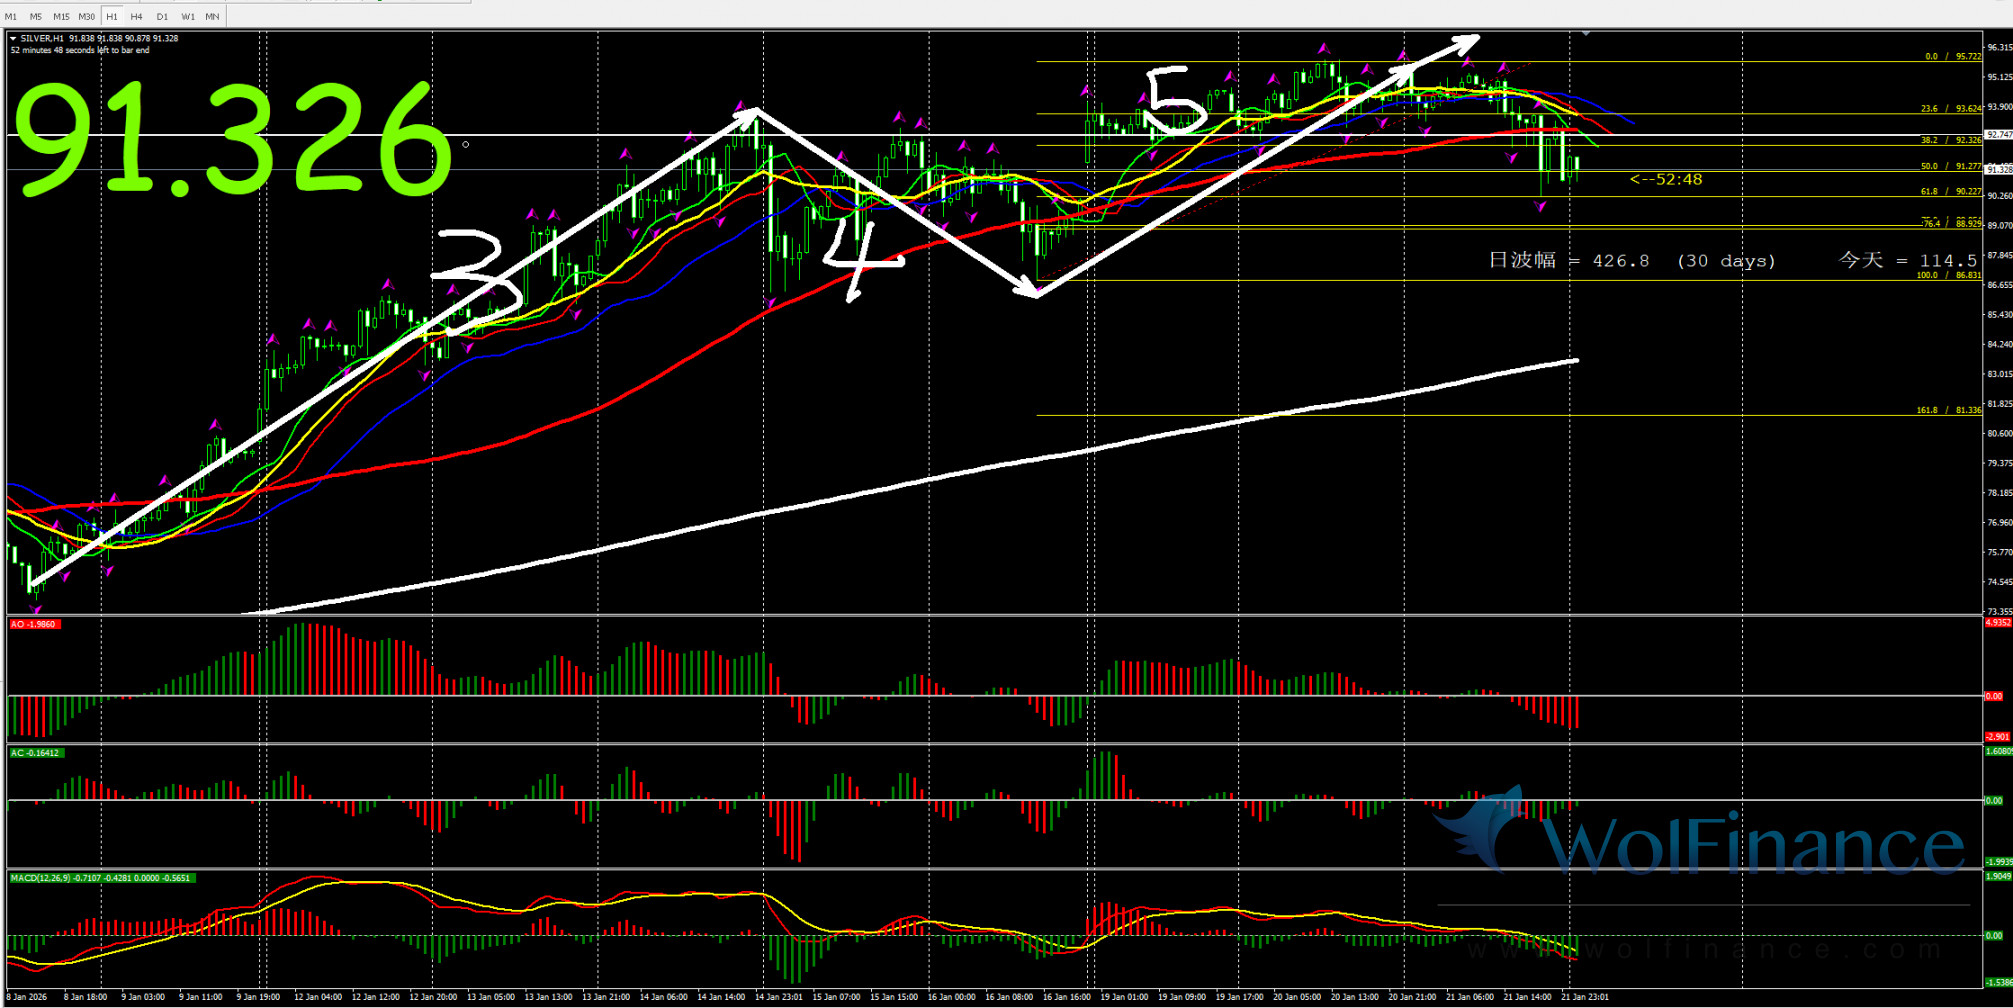Select the D1 daily timeframe
This screenshot has height=1008, width=2013.
(x=162, y=17)
